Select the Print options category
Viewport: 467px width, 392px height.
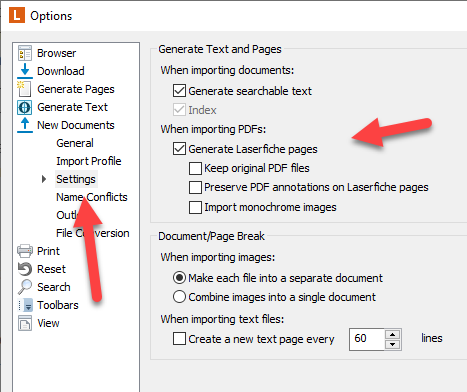pos(48,251)
